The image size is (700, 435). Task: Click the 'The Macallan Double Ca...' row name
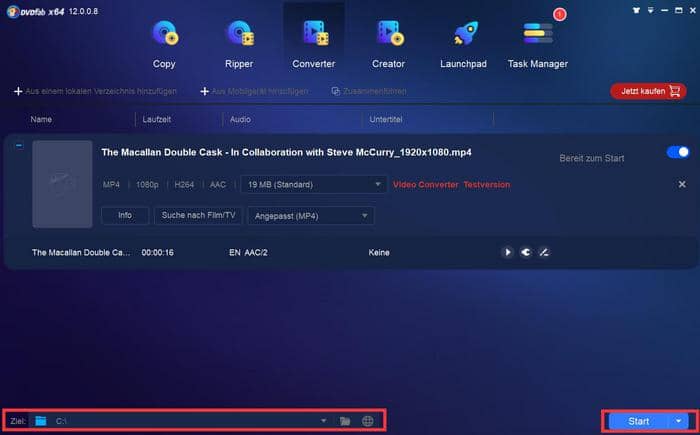(x=81, y=252)
